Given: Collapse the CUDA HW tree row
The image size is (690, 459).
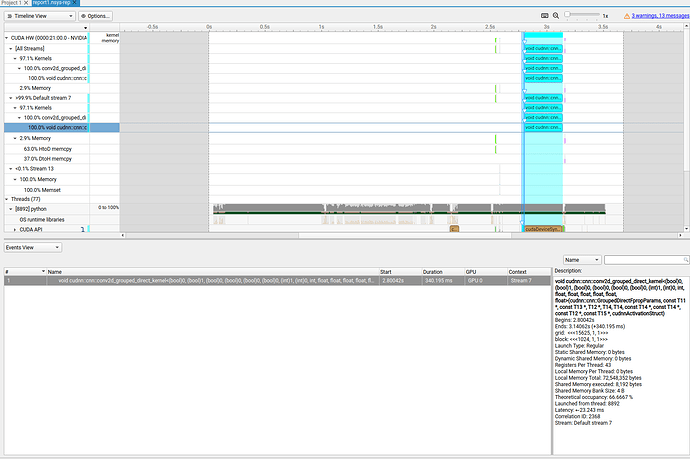Looking at the screenshot, I should [7, 38].
